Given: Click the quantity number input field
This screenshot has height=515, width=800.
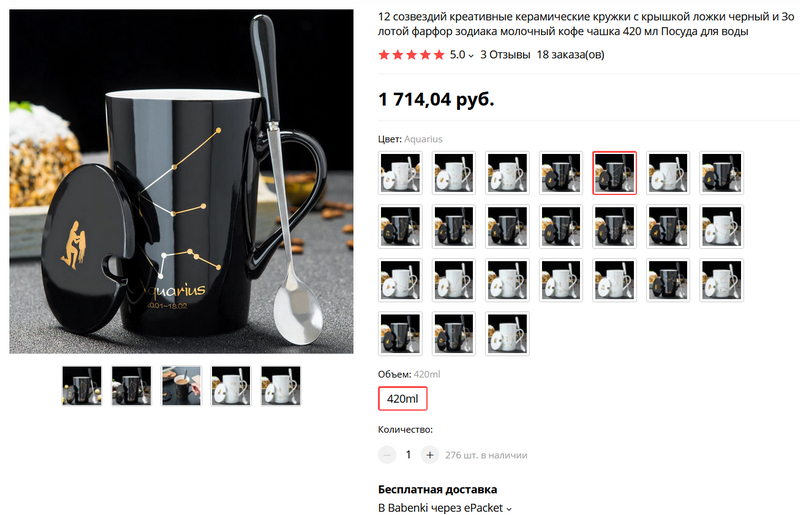Looking at the screenshot, I should [x=408, y=455].
